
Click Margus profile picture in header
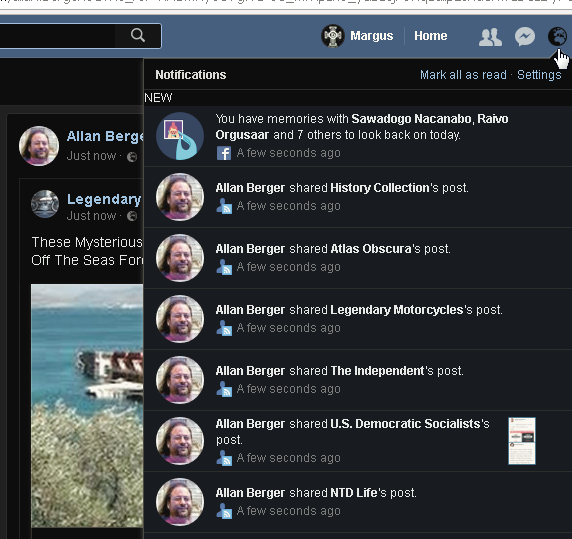[333, 36]
